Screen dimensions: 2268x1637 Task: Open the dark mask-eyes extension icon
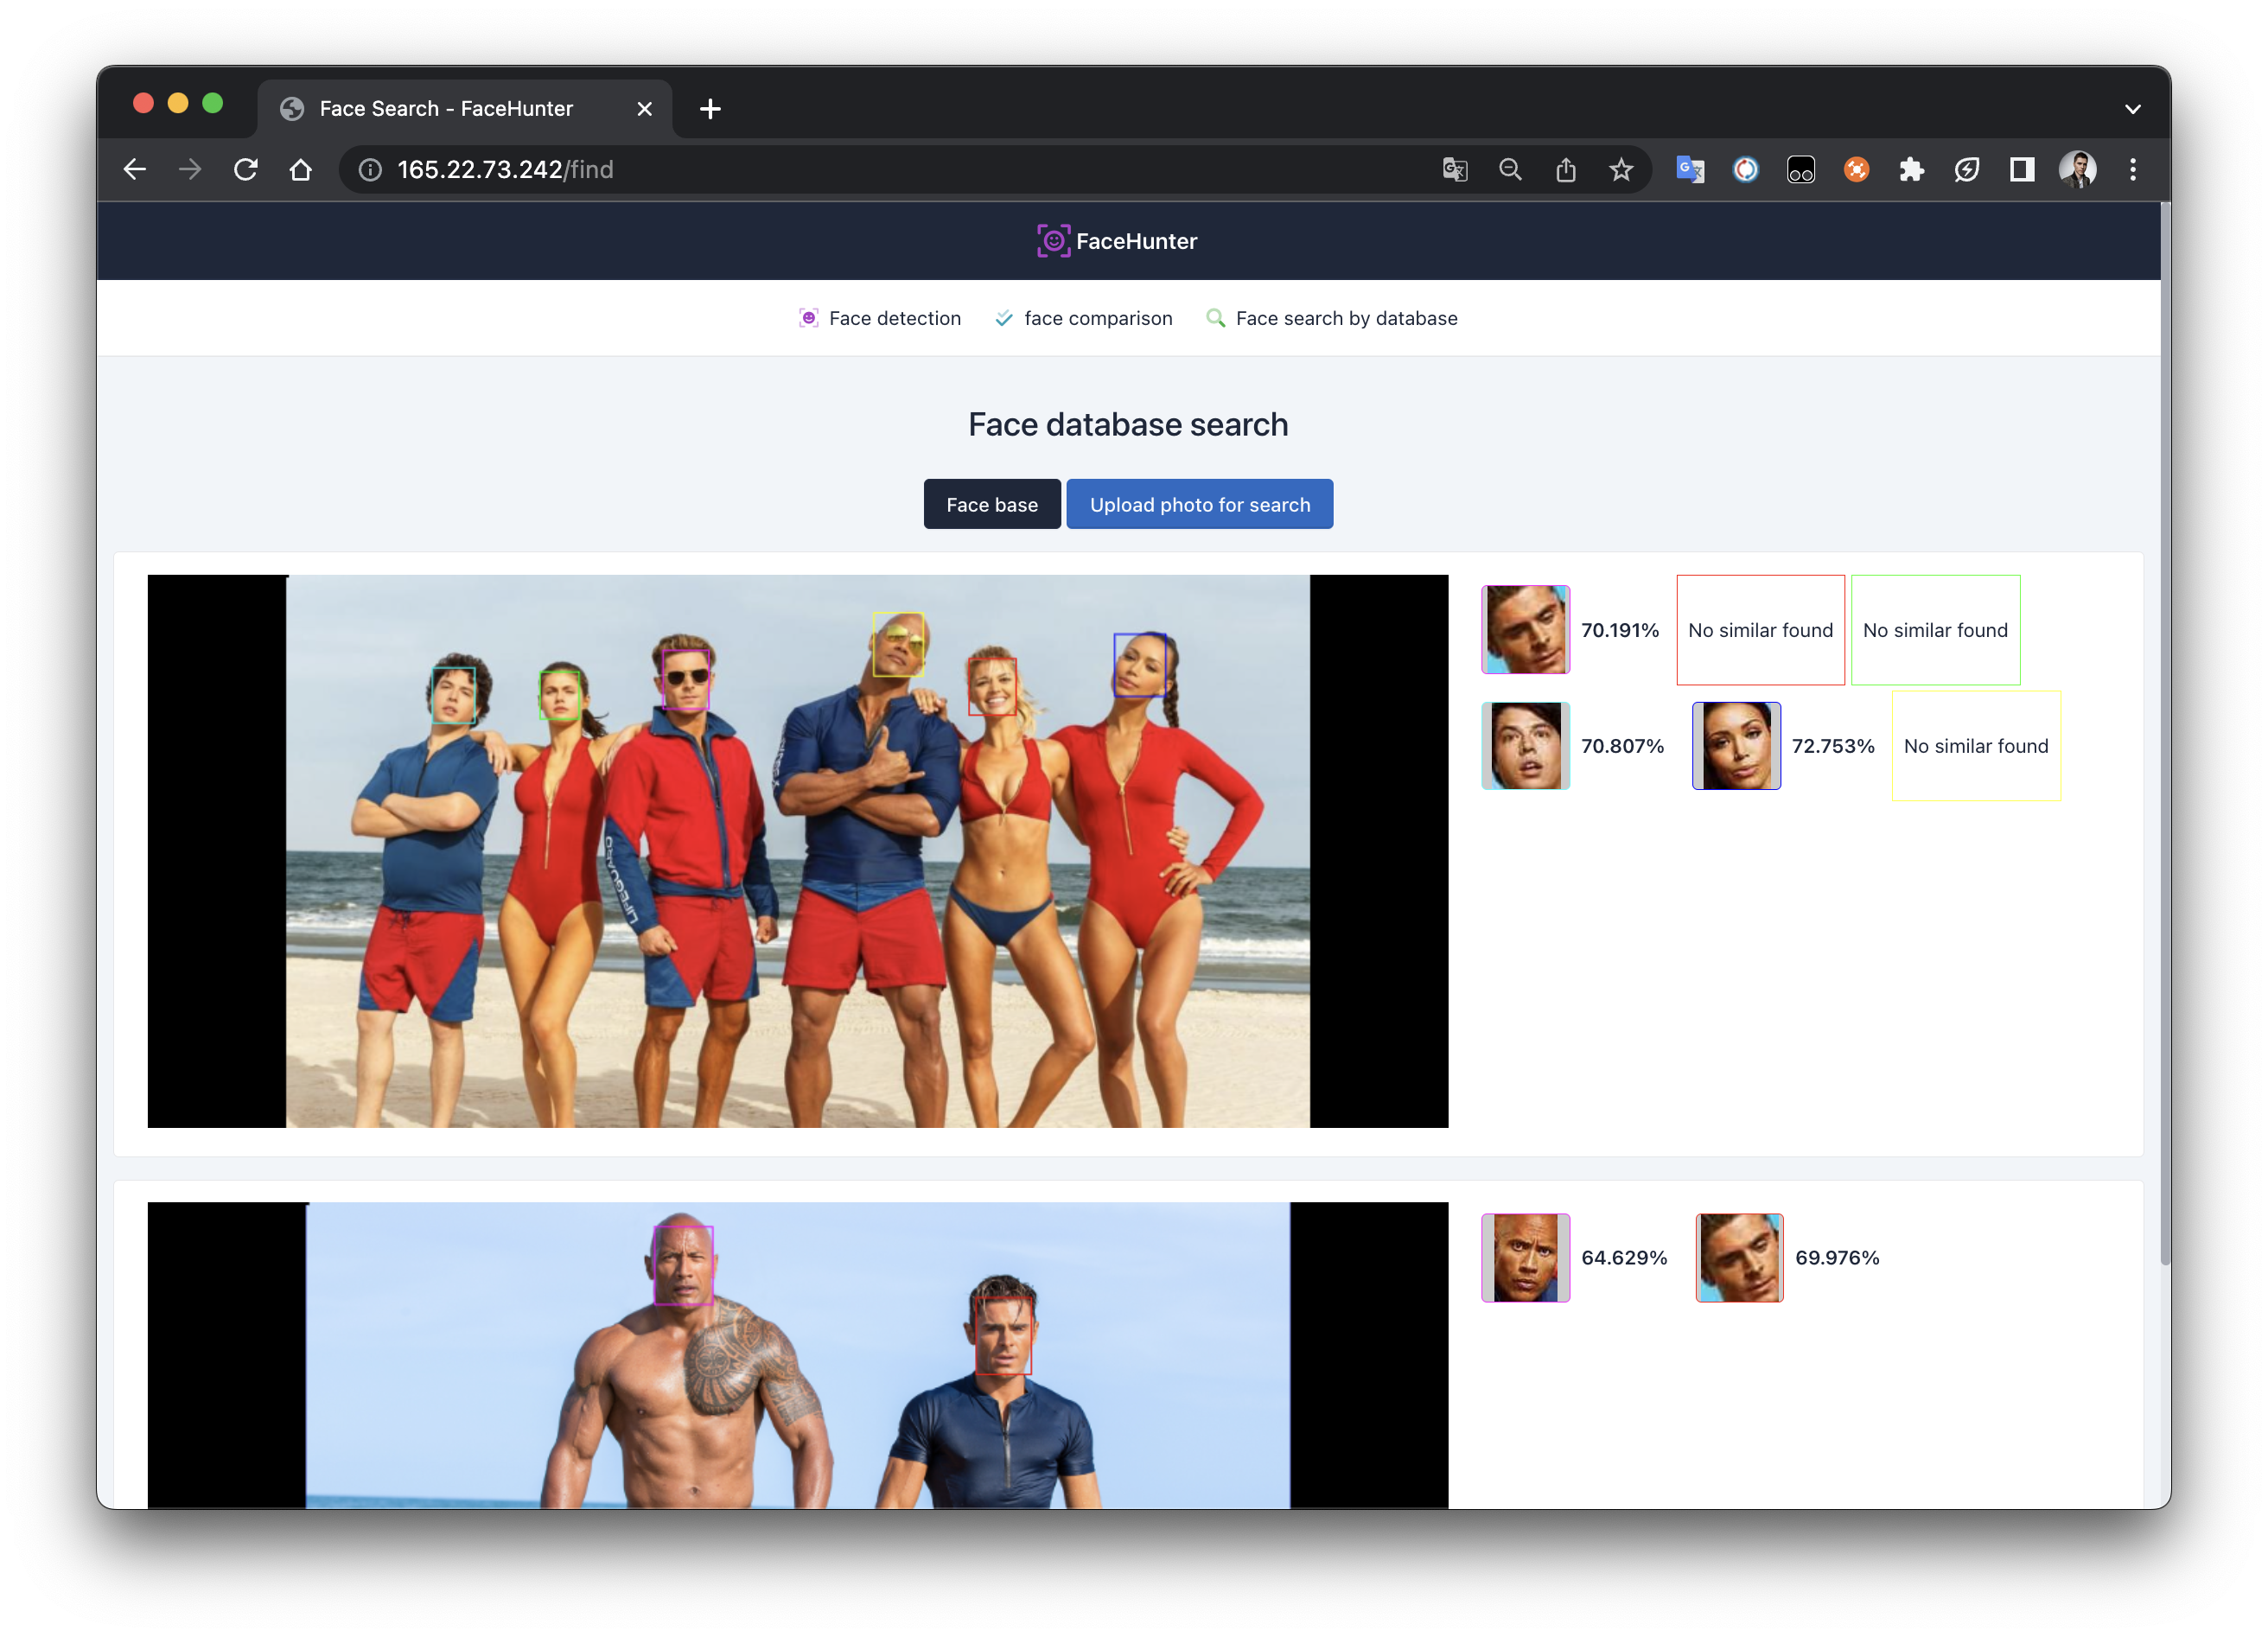click(1801, 170)
